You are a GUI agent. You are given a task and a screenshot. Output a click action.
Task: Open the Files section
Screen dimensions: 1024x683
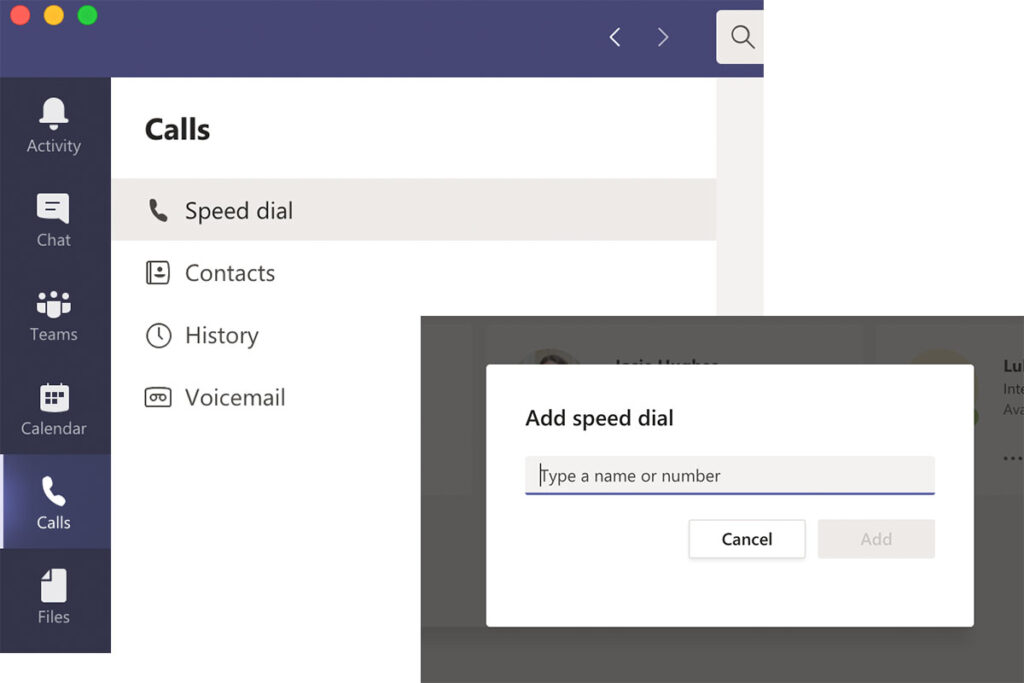pos(54,594)
